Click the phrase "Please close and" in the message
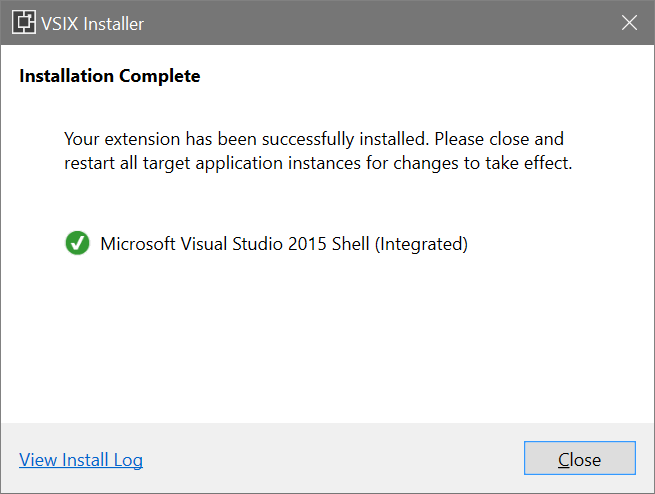 click(x=499, y=138)
